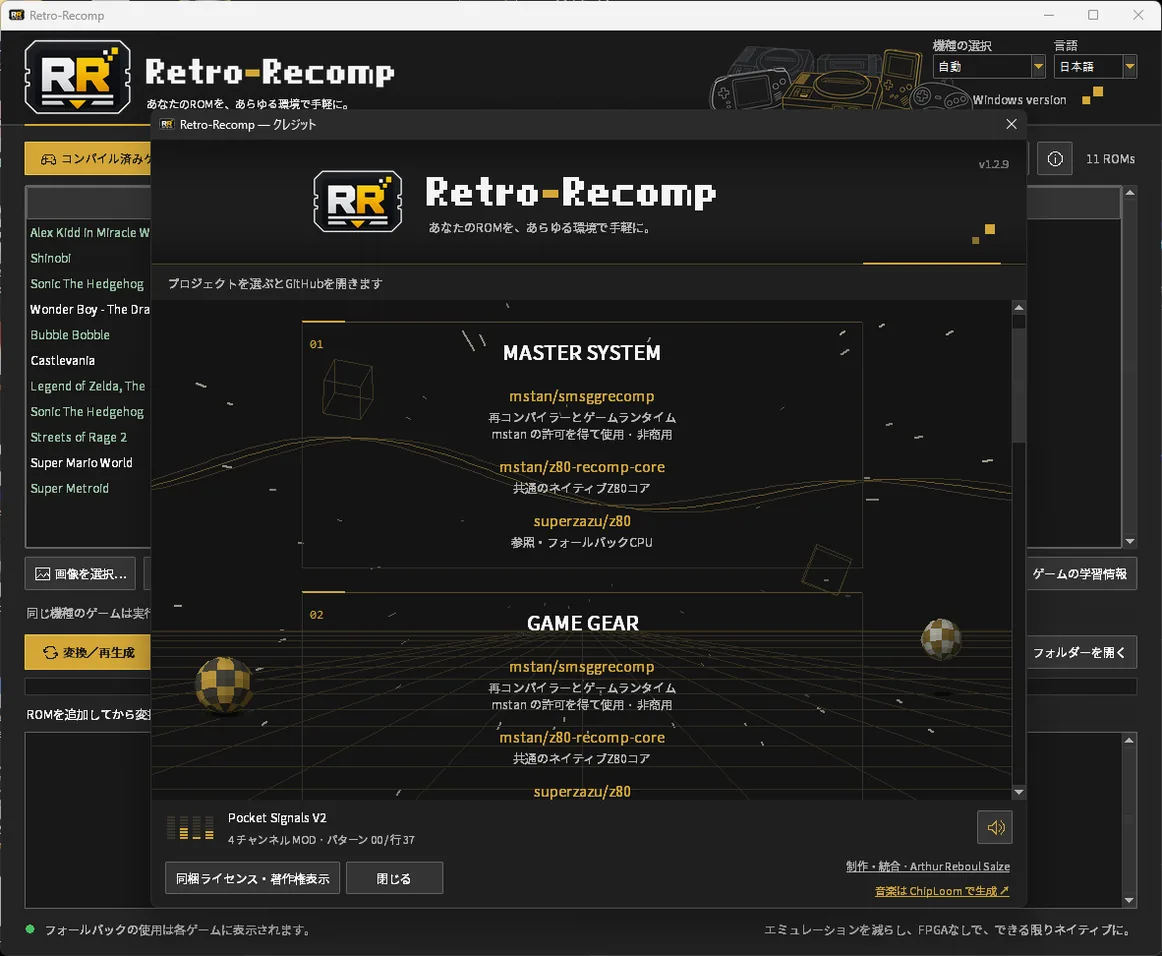1162x956 pixels.
Task: Open the 制作・統合 Arthur Reboul Salze link
Action: [x=928, y=866]
